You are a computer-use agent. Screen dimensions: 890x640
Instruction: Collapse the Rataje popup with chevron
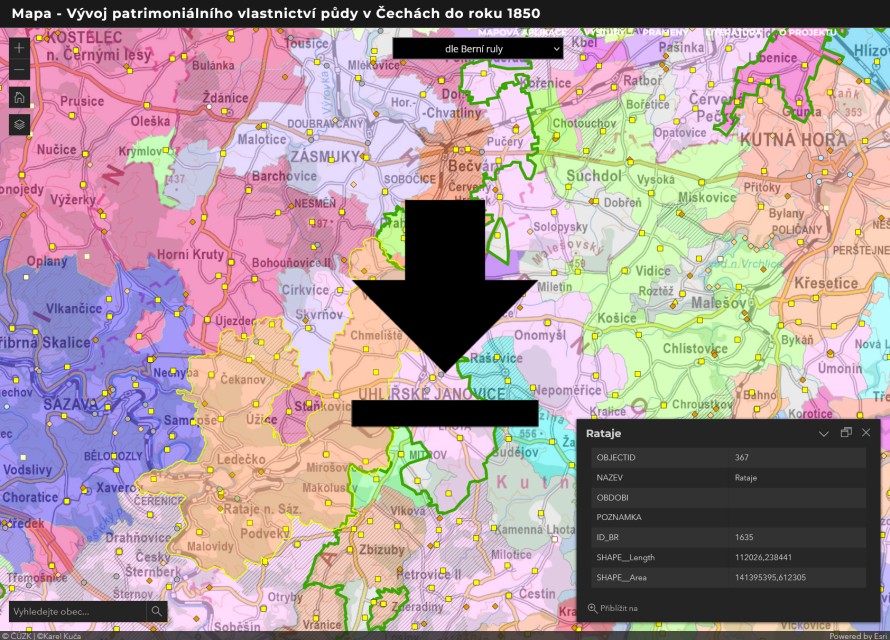[824, 433]
